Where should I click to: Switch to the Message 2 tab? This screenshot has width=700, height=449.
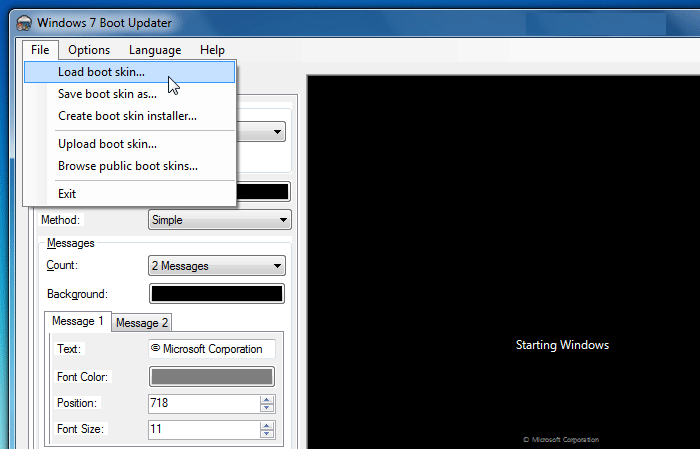click(142, 323)
